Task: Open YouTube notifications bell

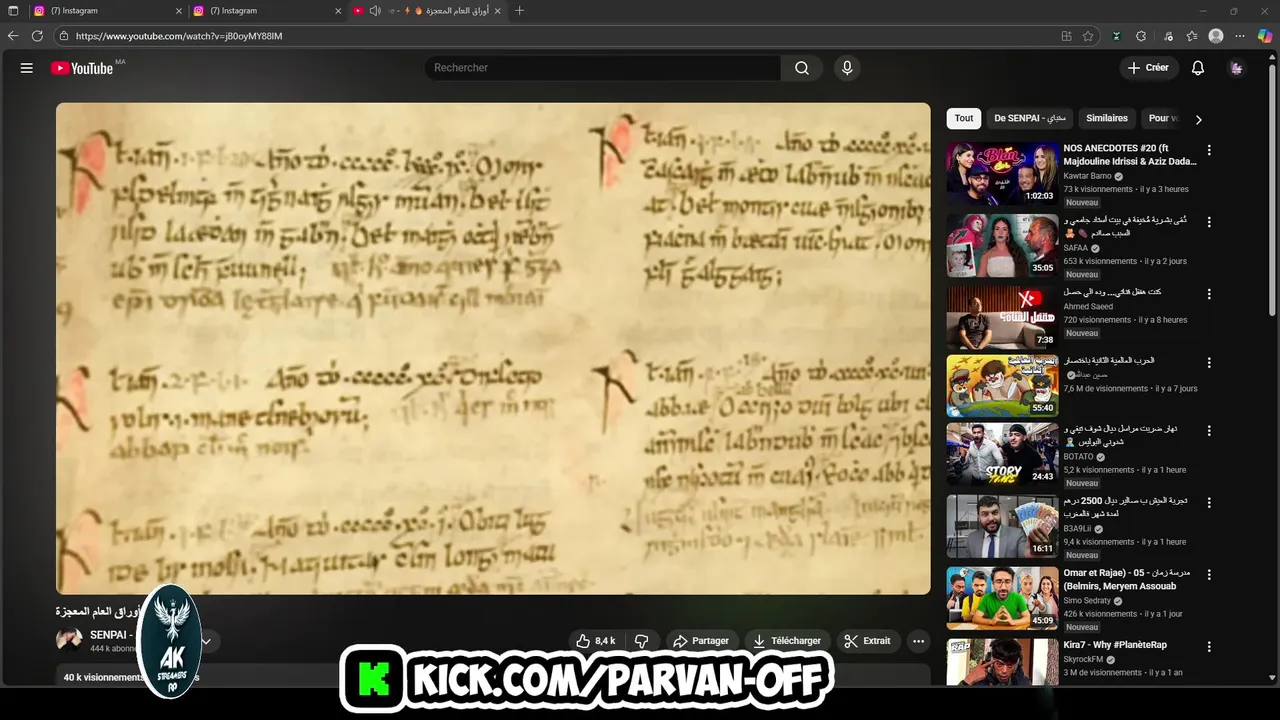Action: tap(1198, 68)
